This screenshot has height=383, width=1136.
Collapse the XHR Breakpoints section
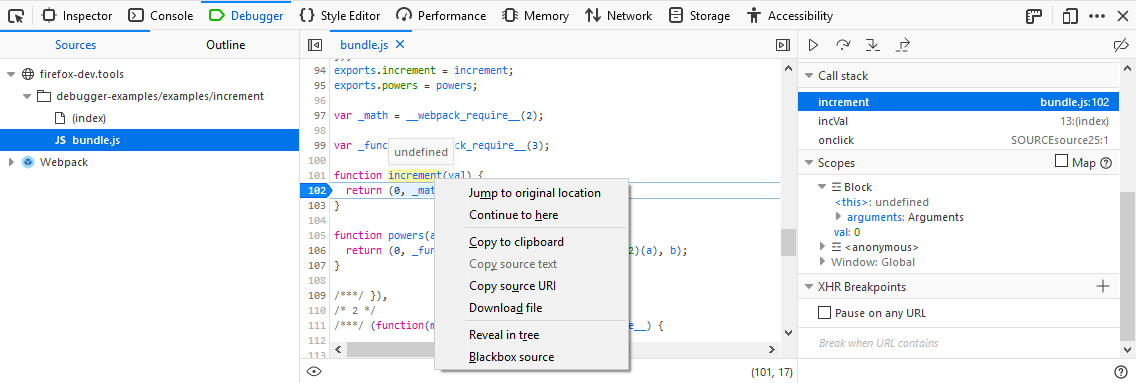809,287
